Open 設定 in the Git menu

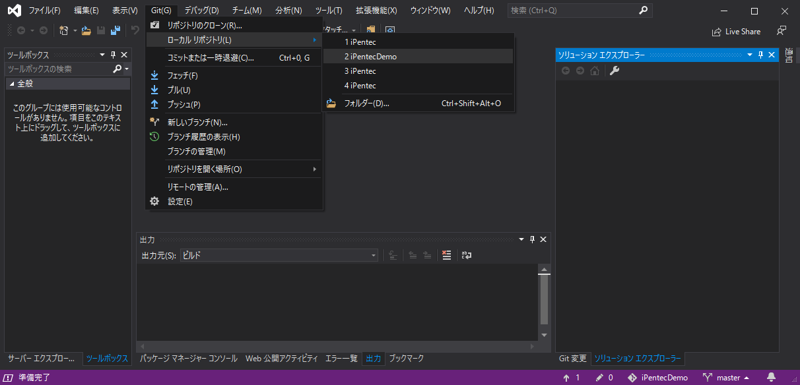coord(234,201)
